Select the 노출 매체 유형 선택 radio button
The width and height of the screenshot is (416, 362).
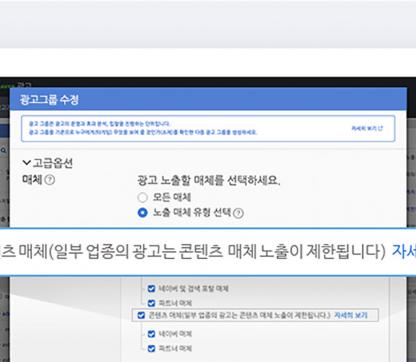coord(142,213)
